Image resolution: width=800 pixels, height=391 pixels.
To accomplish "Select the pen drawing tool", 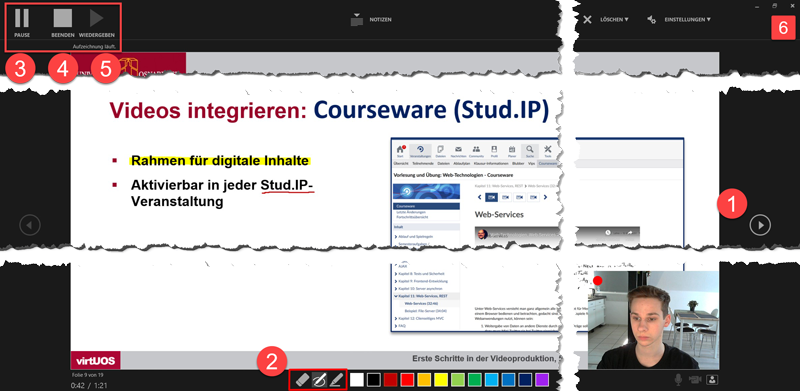I will point(319,380).
